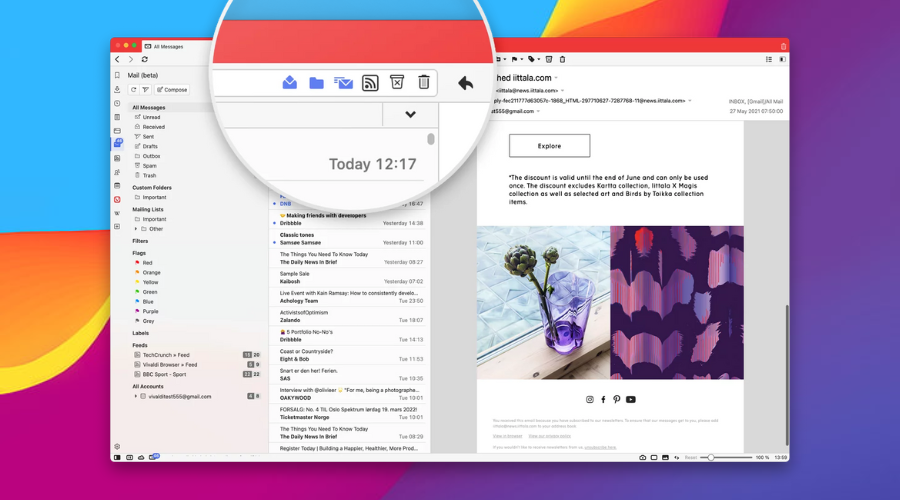Toggle mail layout icon at top right
The image size is (900, 500).
[782, 59]
